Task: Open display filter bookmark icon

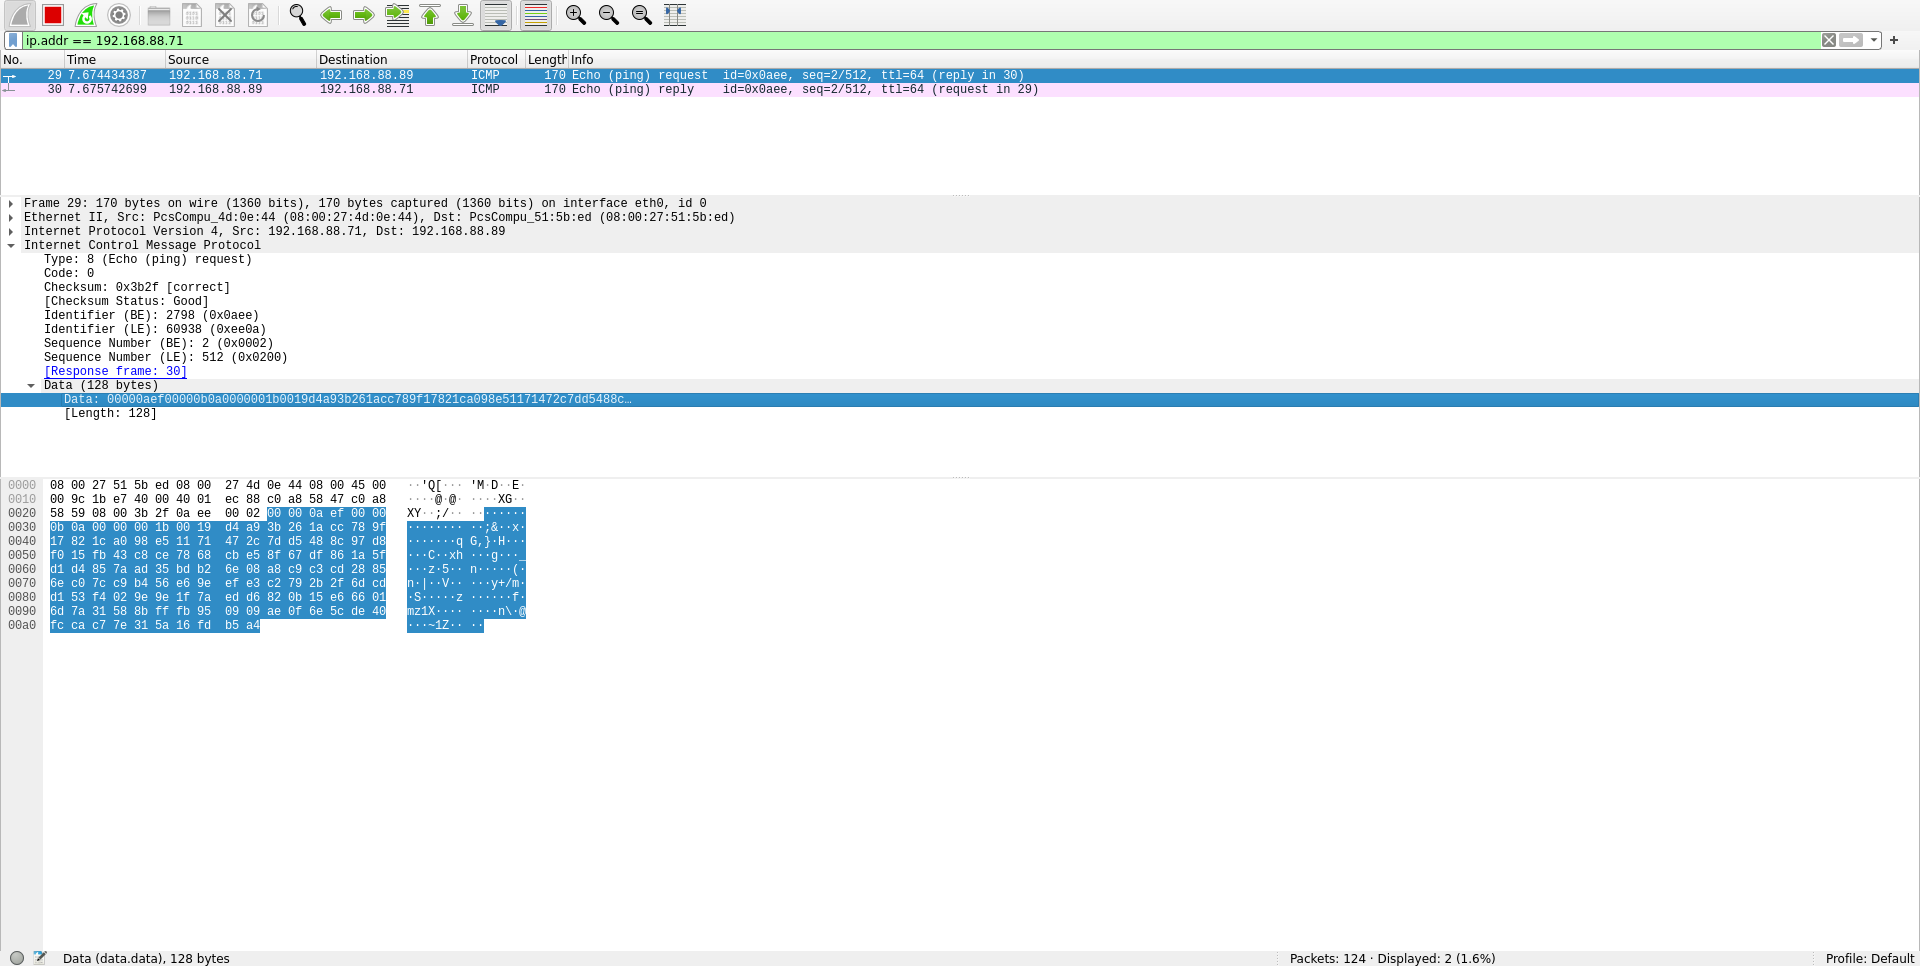Action: pos(13,41)
